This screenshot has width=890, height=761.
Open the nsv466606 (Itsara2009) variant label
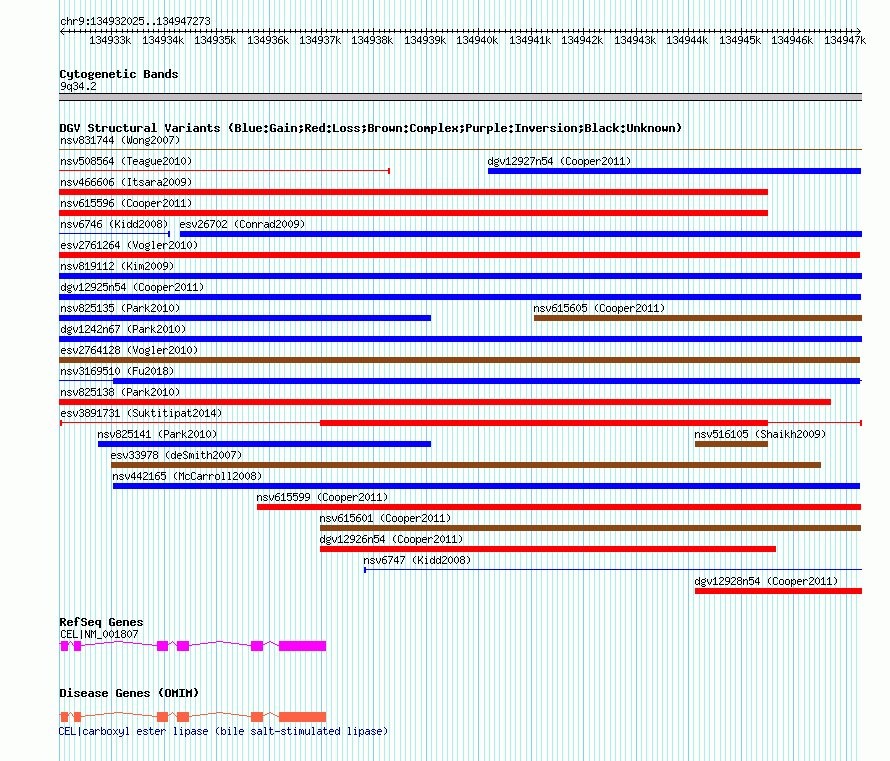(x=126, y=182)
